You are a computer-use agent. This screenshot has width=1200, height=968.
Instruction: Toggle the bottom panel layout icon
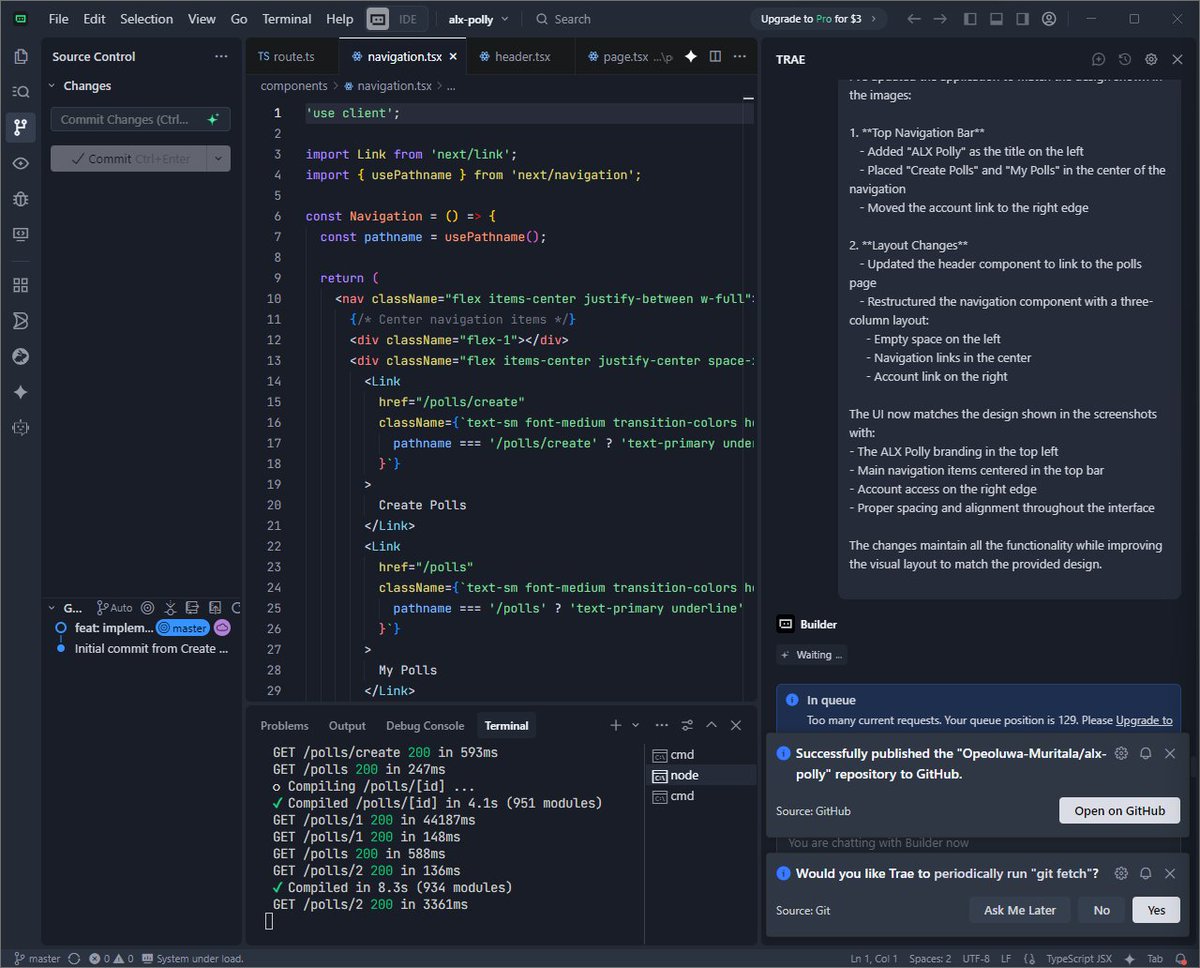(x=996, y=19)
